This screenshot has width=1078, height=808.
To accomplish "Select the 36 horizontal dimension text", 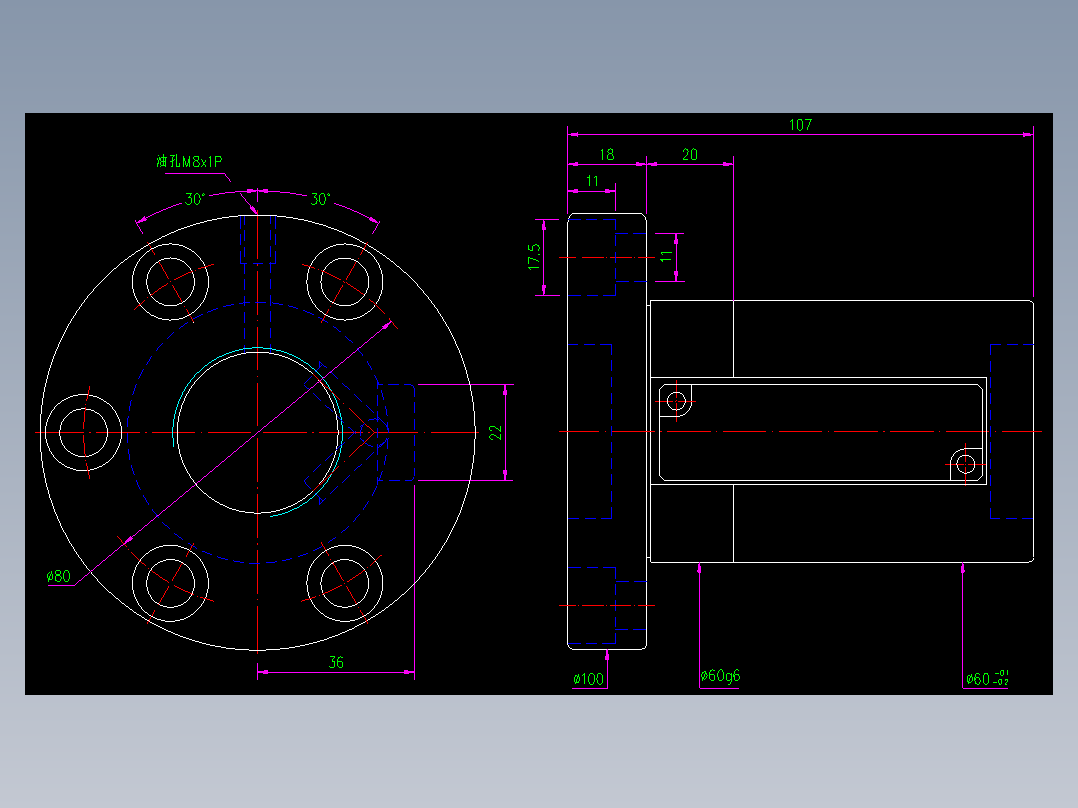I will coord(336,662).
